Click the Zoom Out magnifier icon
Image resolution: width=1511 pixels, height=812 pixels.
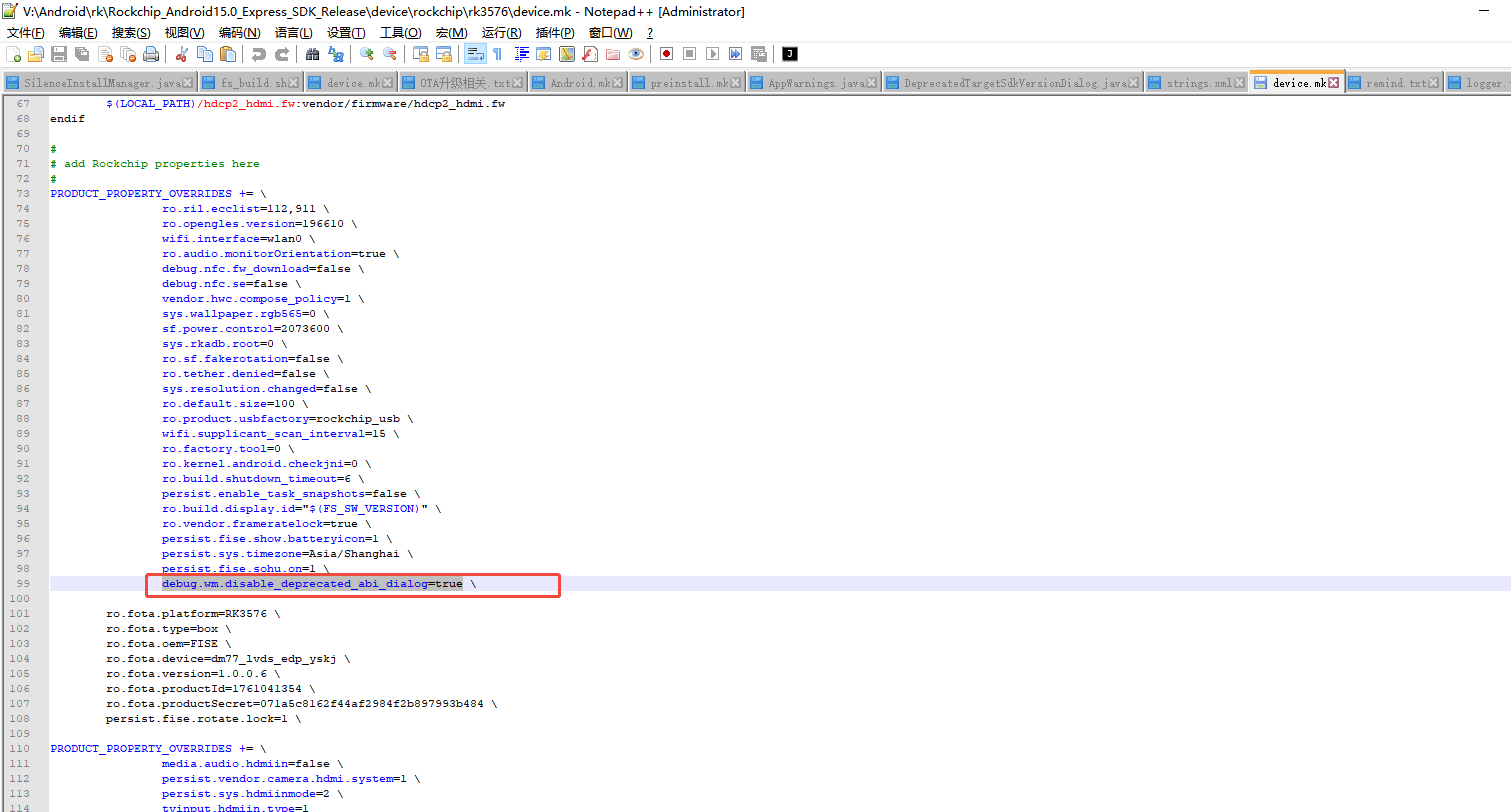(390, 54)
